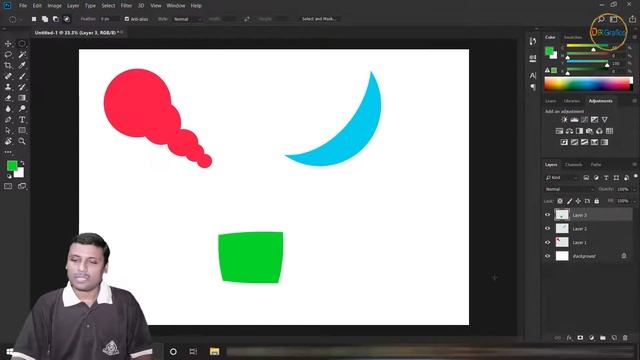The width and height of the screenshot is (640, 360).
Task: Create a new layer group folder
Action: [603, 338]
